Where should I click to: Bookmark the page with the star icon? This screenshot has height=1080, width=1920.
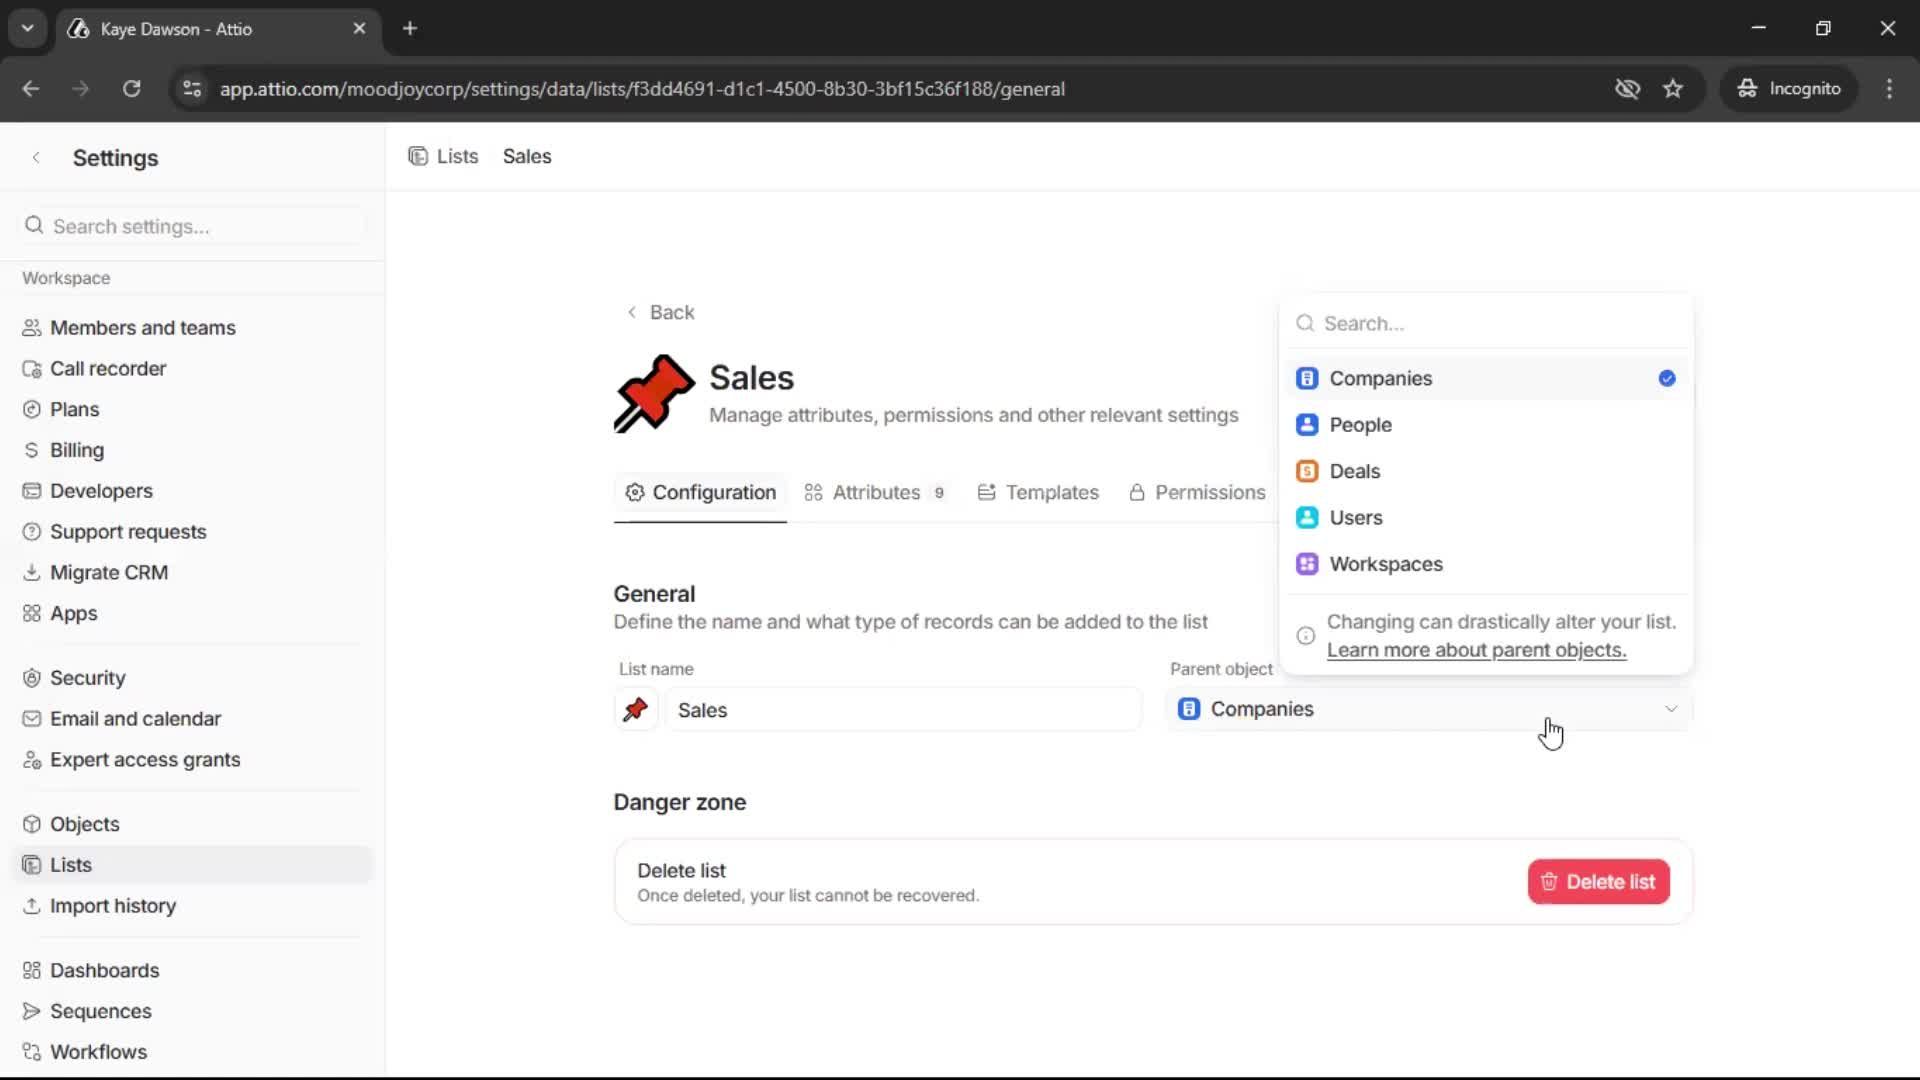coord(1673,88)
